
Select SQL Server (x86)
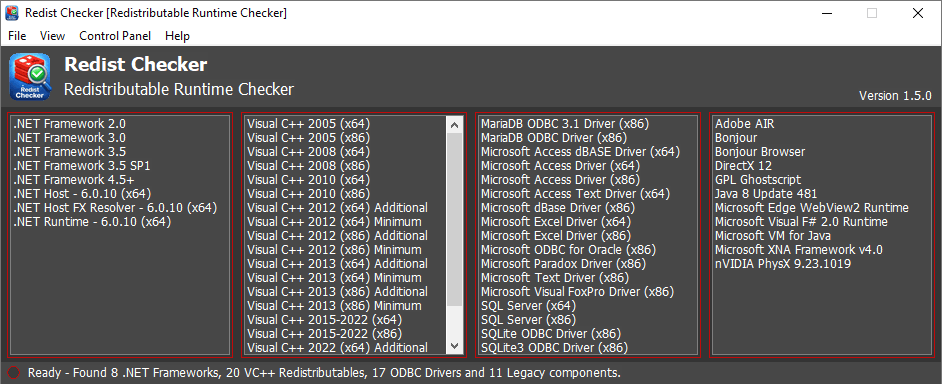(x=528, y=320)
